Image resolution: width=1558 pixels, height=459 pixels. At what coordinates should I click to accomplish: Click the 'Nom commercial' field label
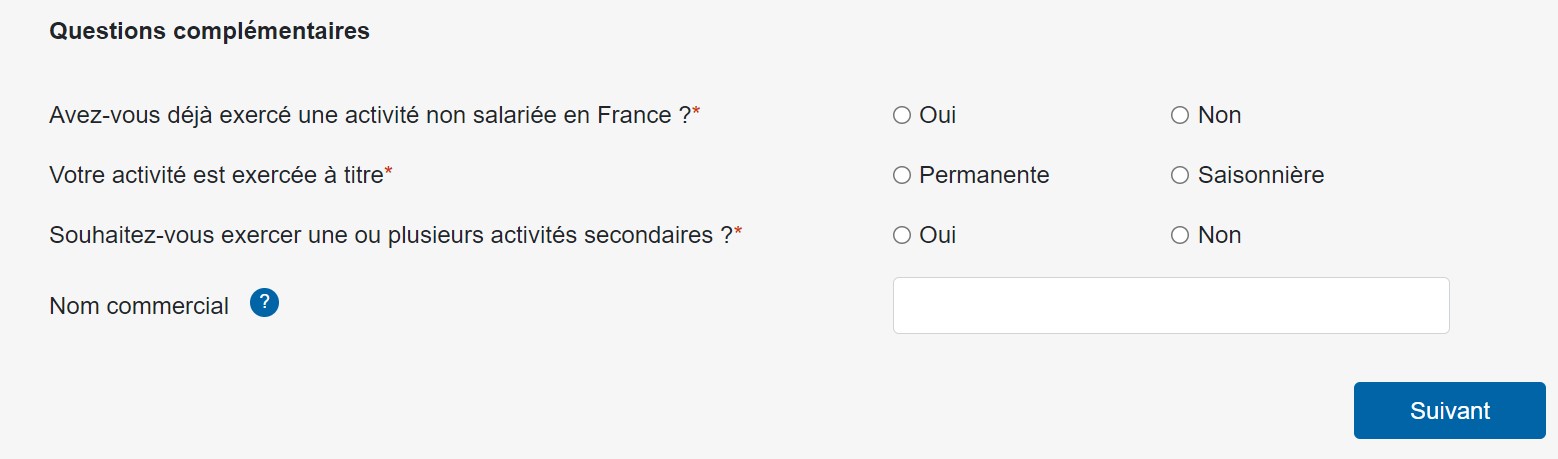139,306
